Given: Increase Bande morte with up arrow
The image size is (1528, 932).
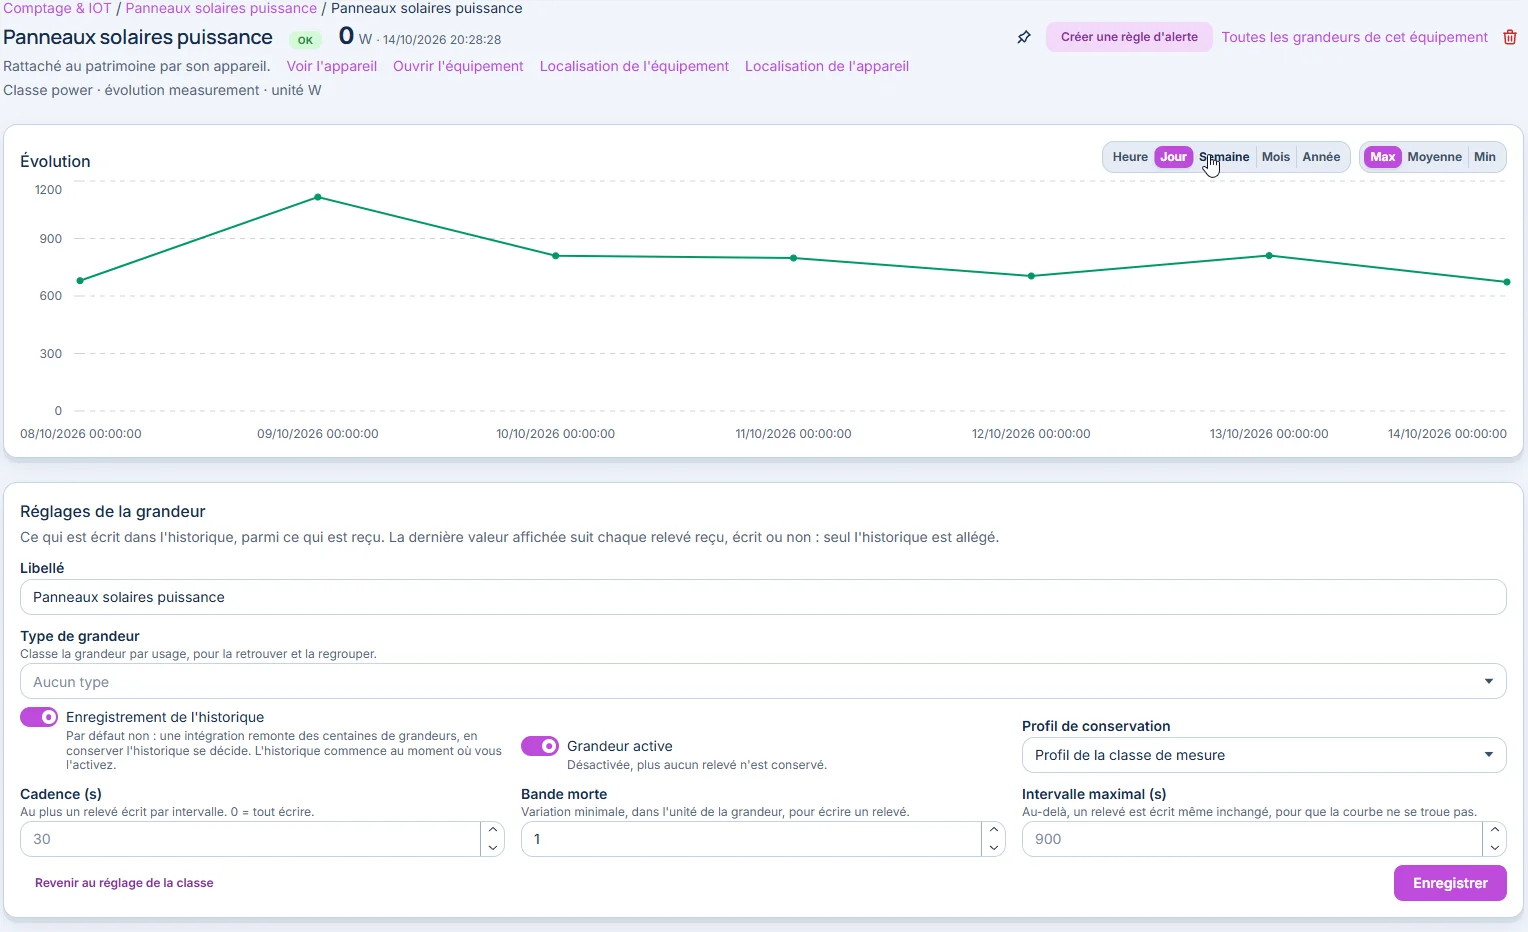Looking at the screenshot, I should point(994,830).
